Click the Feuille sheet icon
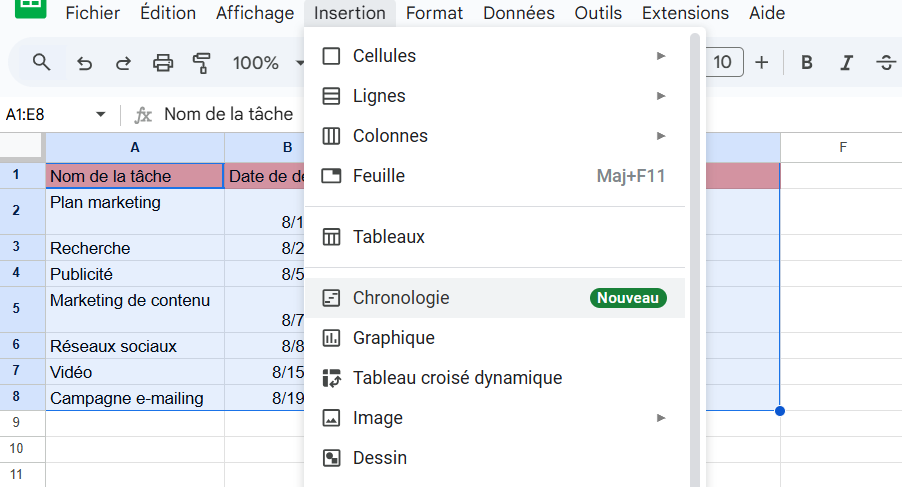This screenshot has height=487, width=902. (x=331, y=176)
